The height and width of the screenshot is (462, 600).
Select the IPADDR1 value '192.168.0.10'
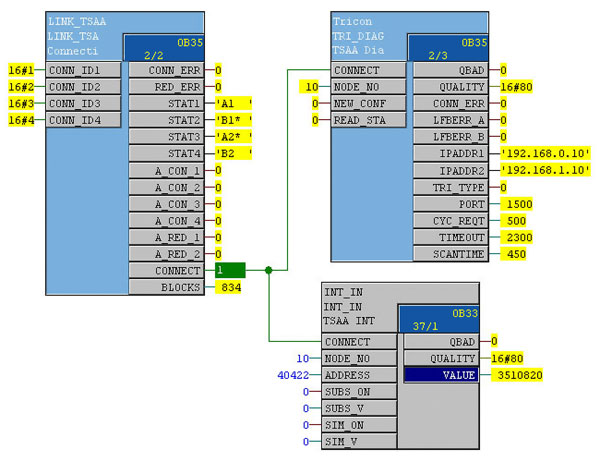[x=545, y=153]
